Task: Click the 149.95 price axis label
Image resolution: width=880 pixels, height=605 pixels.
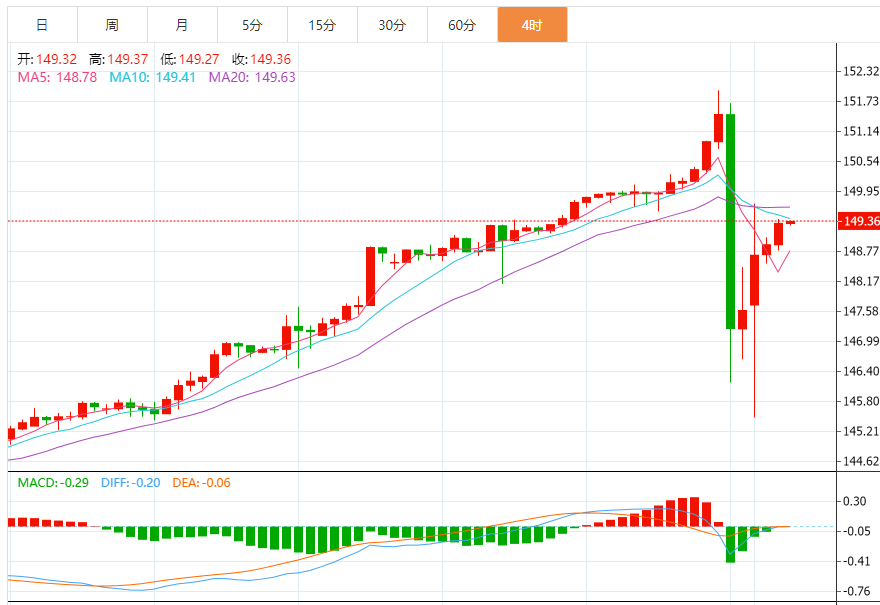Action: [x=861, y=191]
